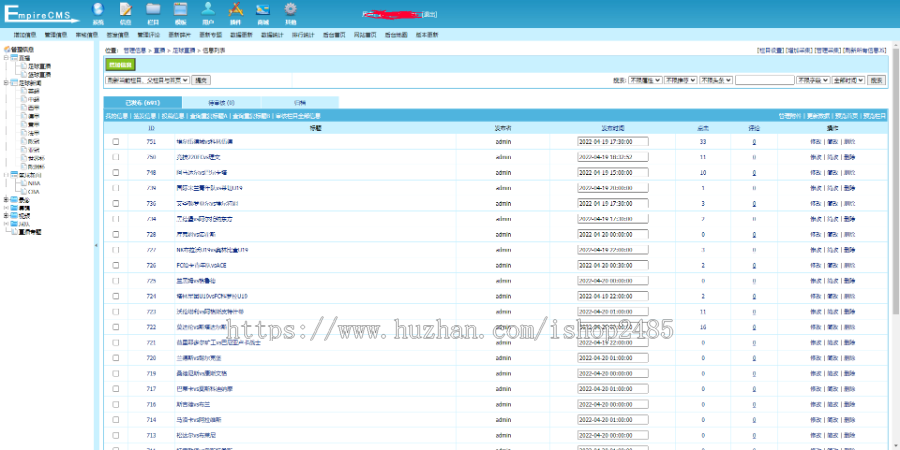Viewport: 900px width, 450px height.
Task: Open the 商城 card icon in header
Action: coord(263,9)
